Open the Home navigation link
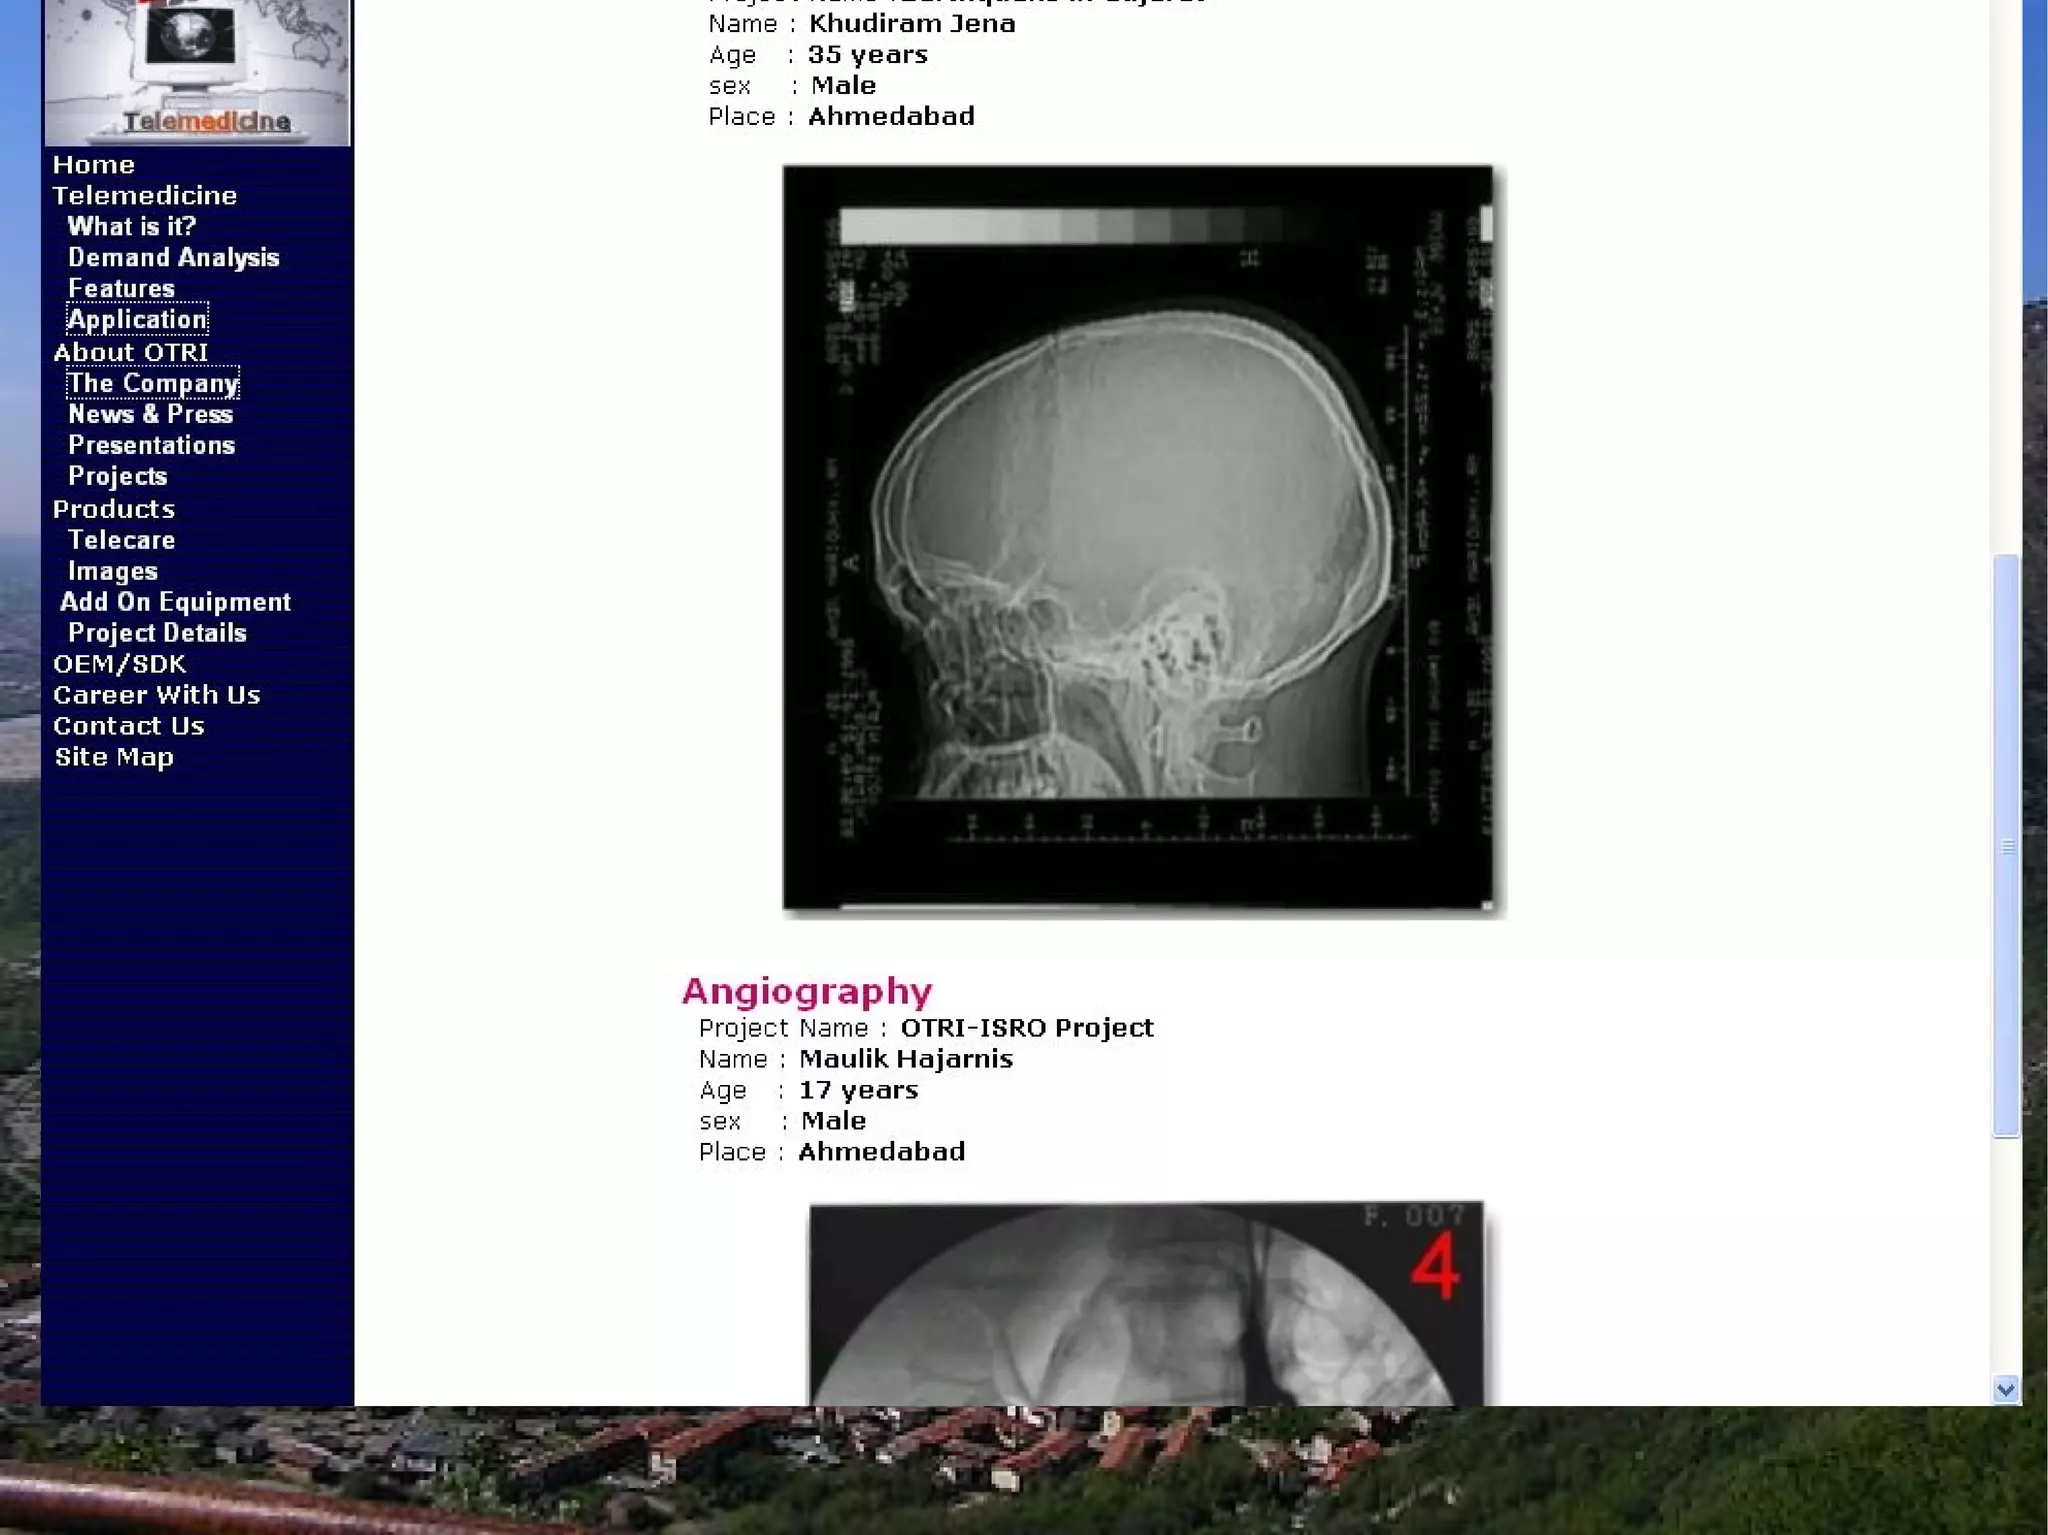Screen dimensions: 2048x1535 (x=93, y=165)
